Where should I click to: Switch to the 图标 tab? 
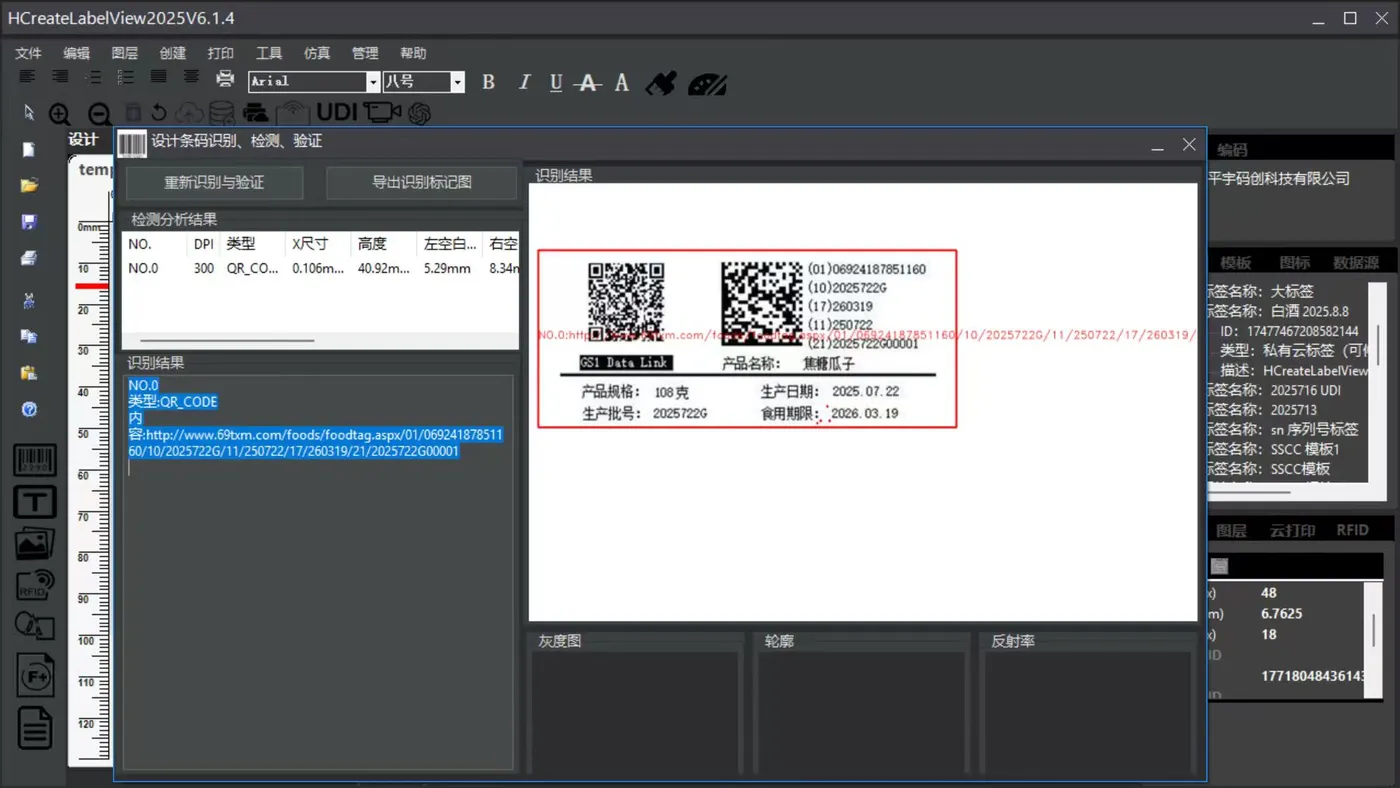pyautogui.click(x=1294, y=263)
